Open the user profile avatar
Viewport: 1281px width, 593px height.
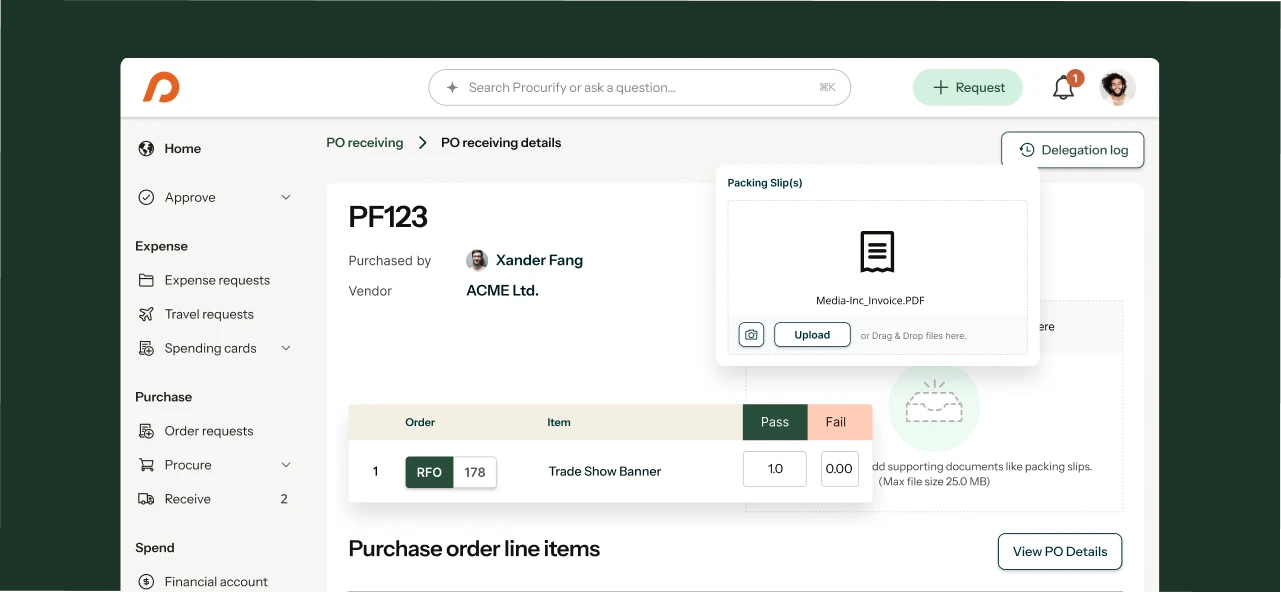(x=1117, y=88)
